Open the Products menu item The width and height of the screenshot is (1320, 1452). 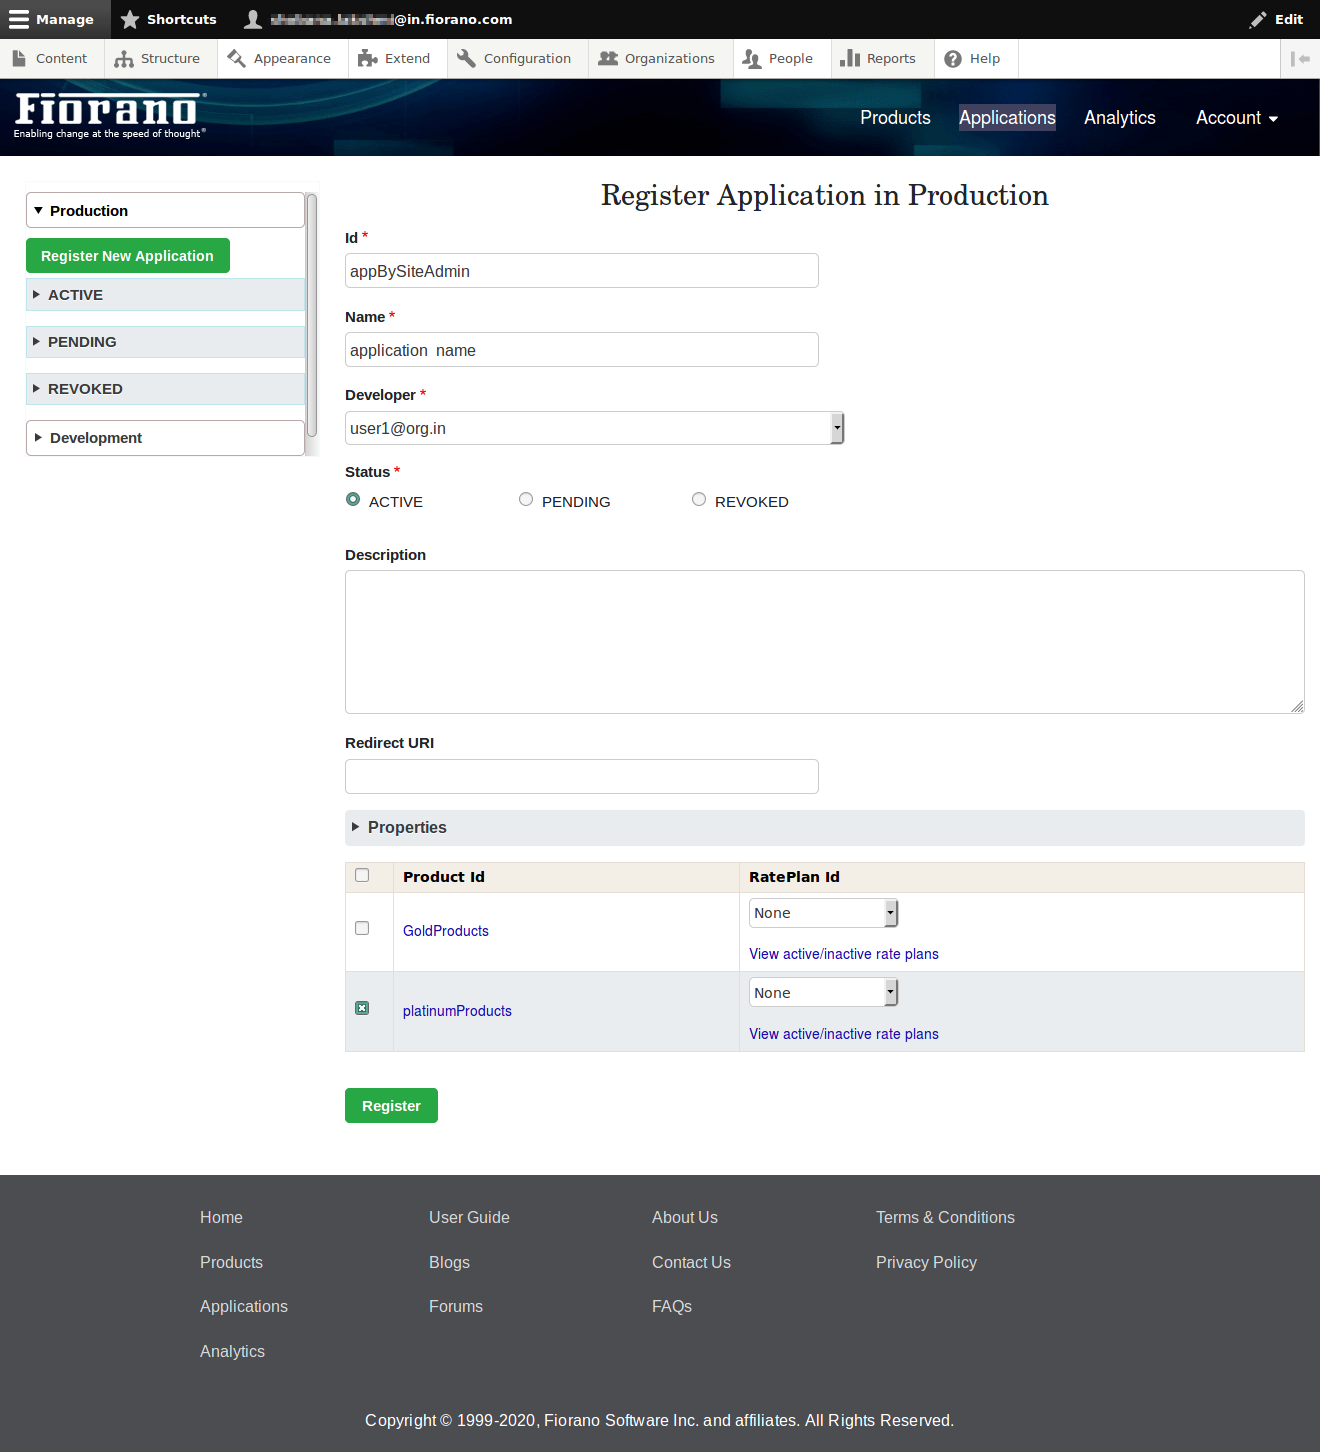point(895,118)
